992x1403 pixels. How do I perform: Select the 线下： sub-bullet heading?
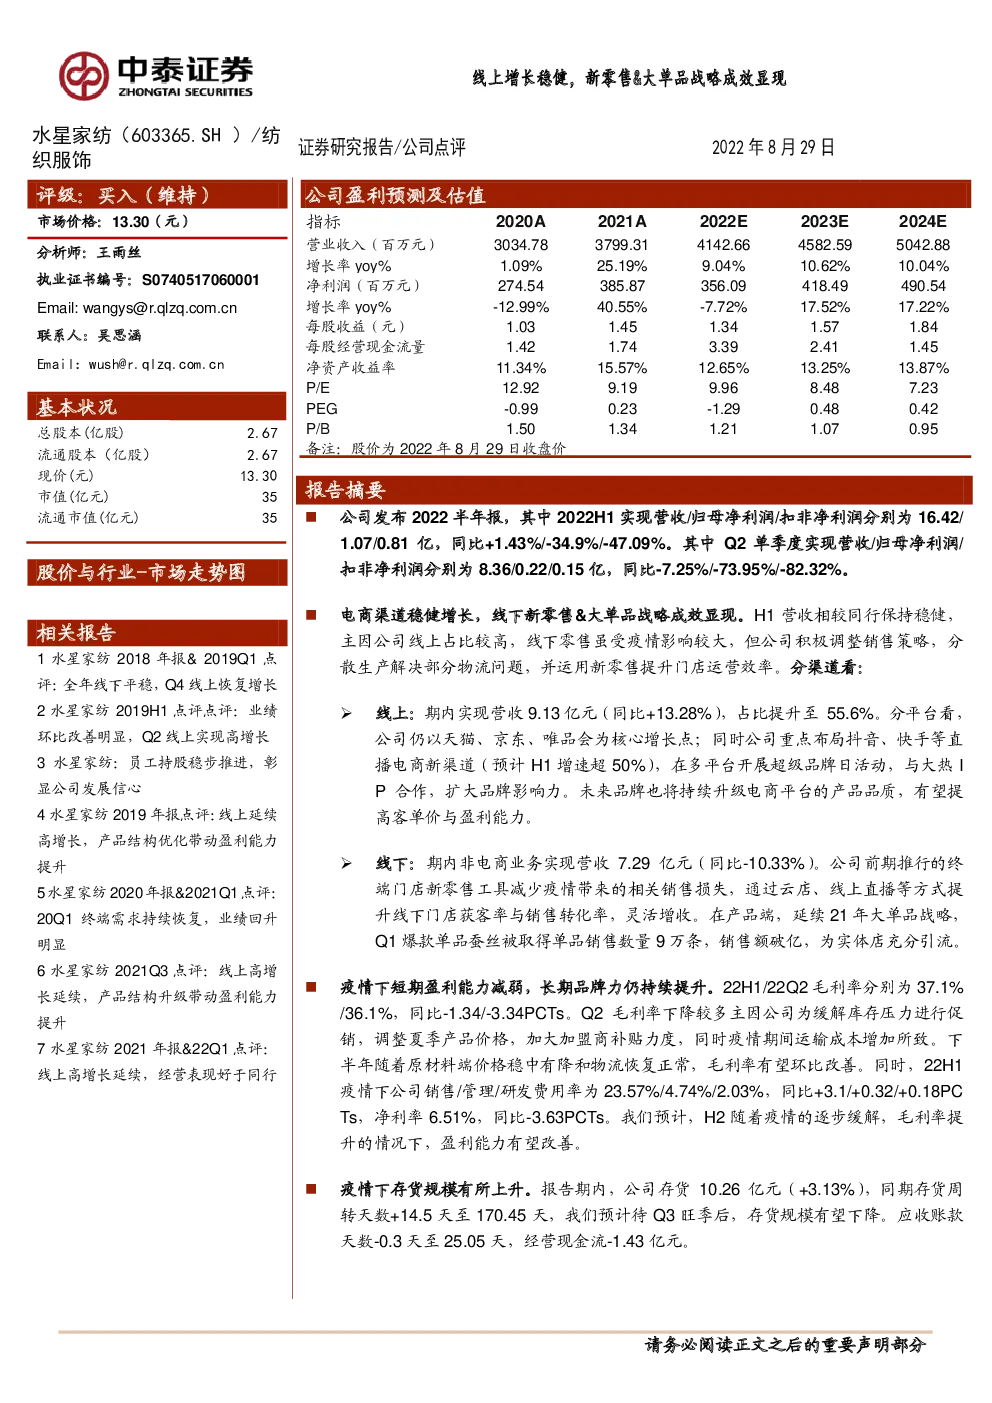[396, 863]
